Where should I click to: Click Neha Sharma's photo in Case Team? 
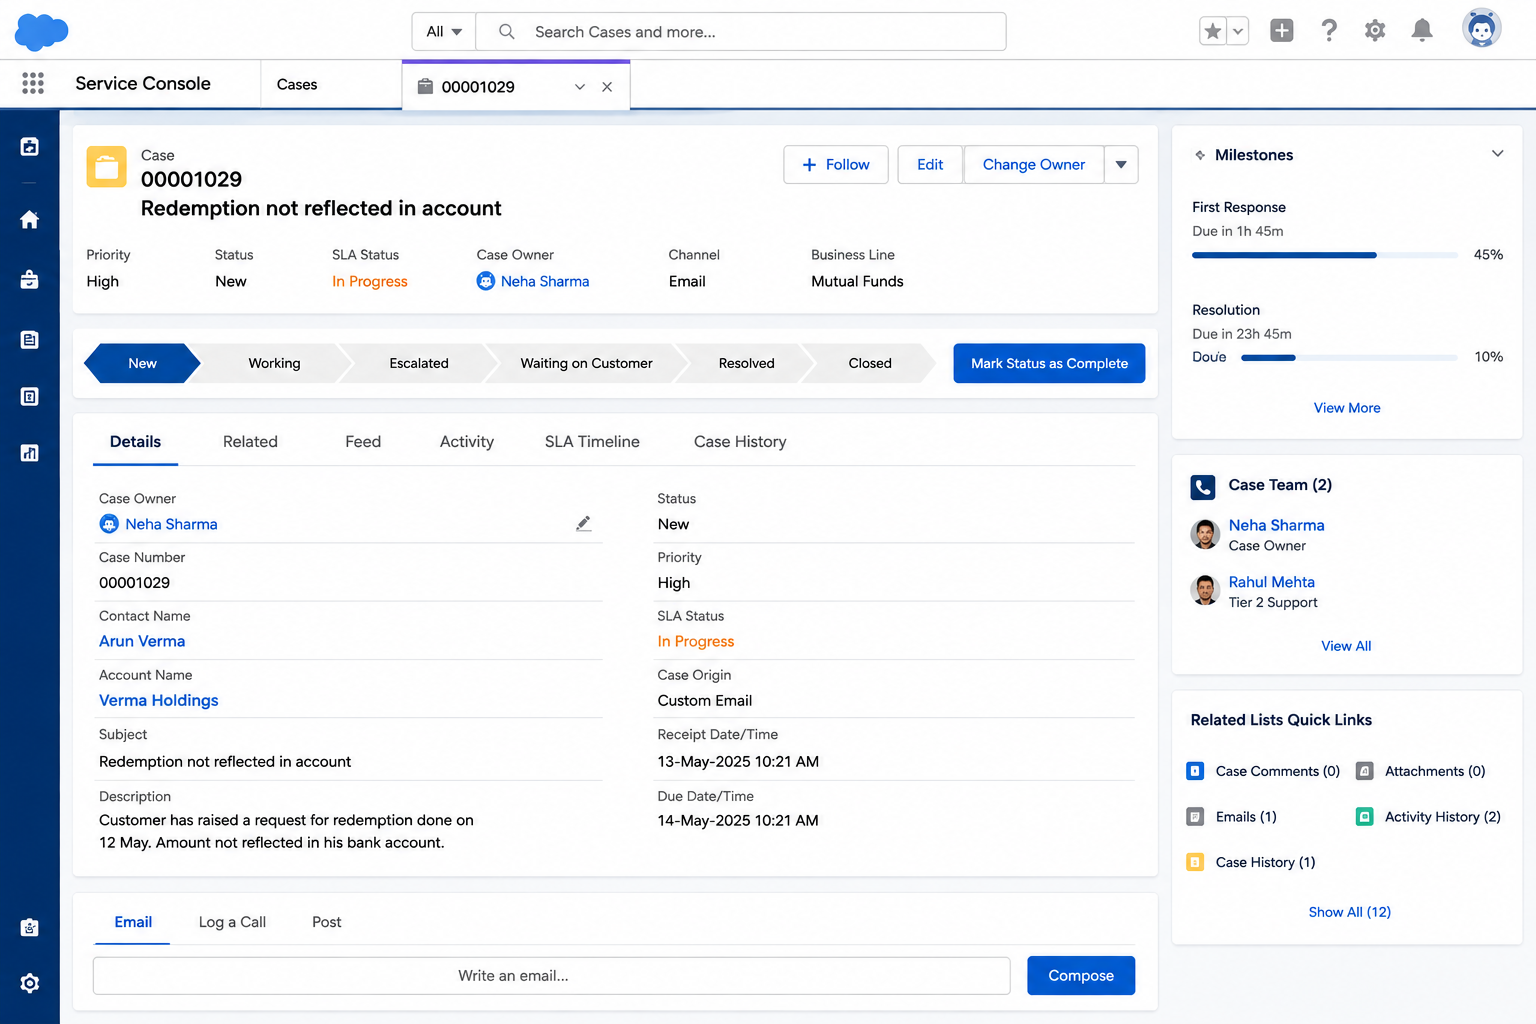coord(1205,534)
